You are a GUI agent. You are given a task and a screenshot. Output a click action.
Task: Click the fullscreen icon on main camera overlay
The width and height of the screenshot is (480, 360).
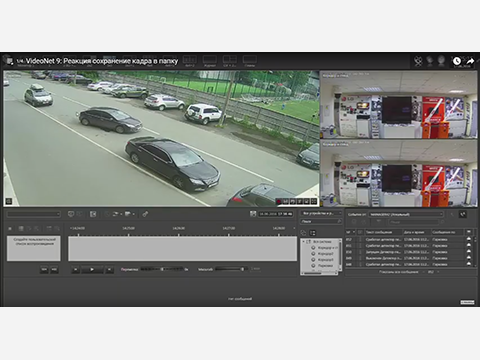pyautogui.click(x=314, y=202)
